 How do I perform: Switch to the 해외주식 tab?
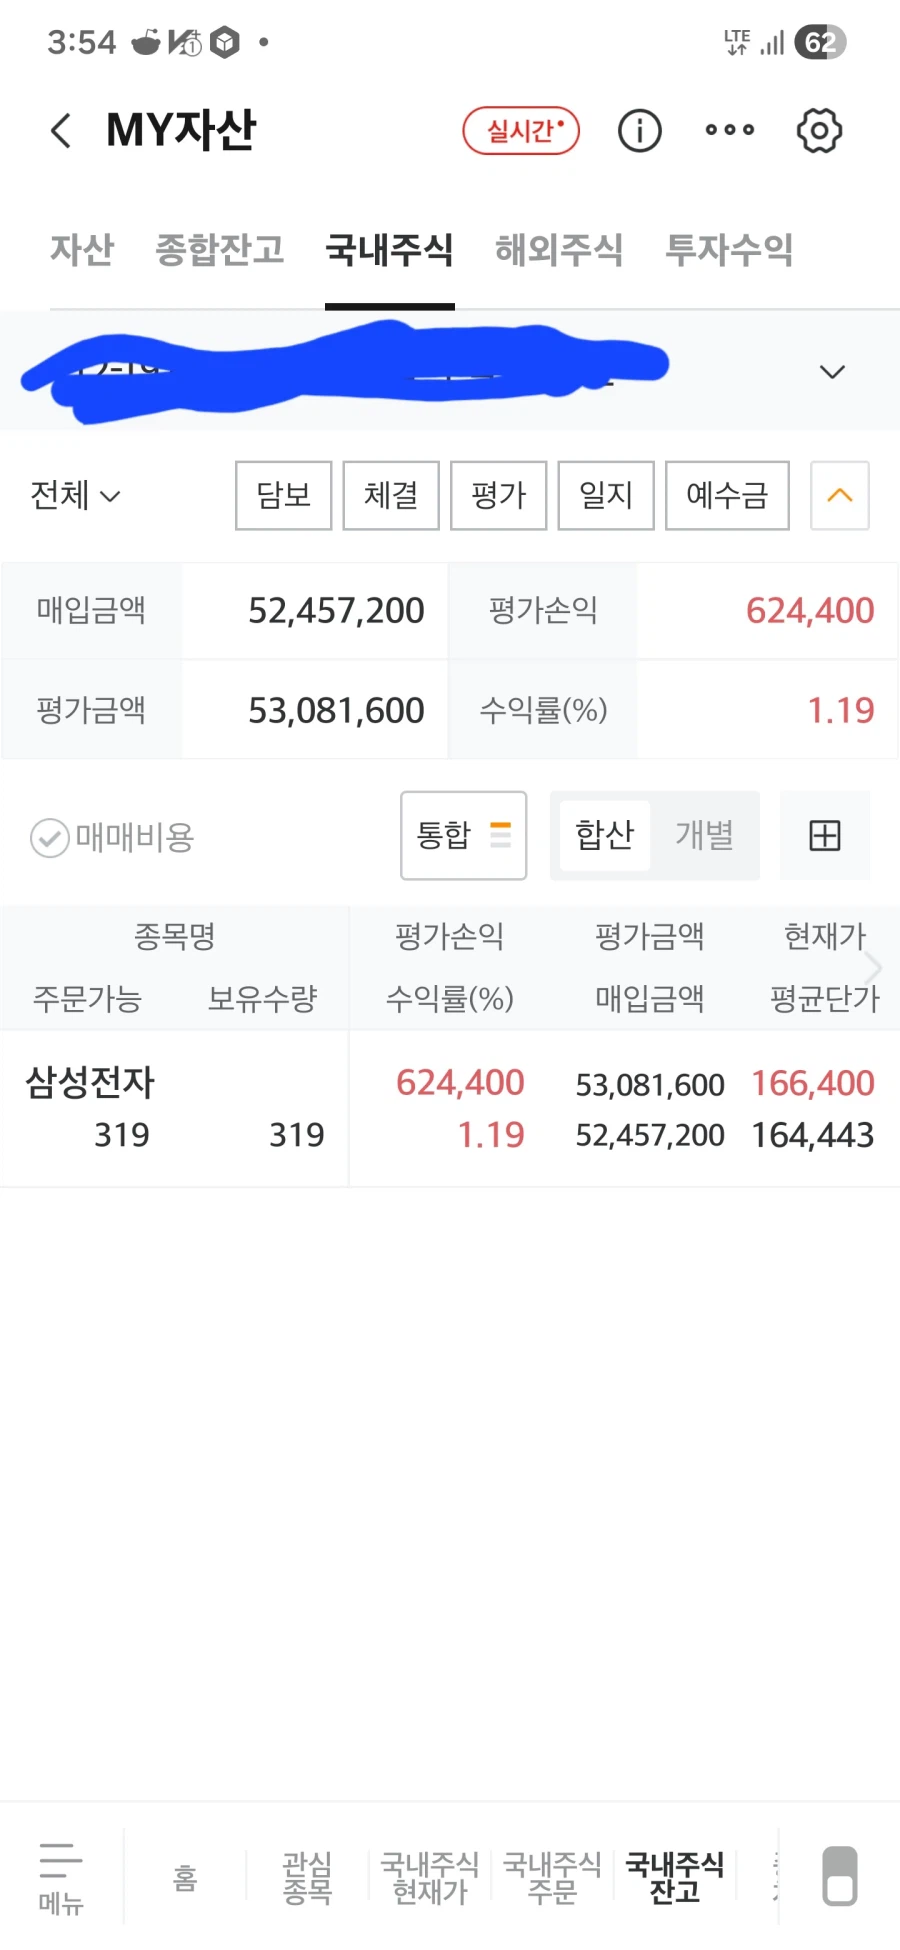click(559, 250)
